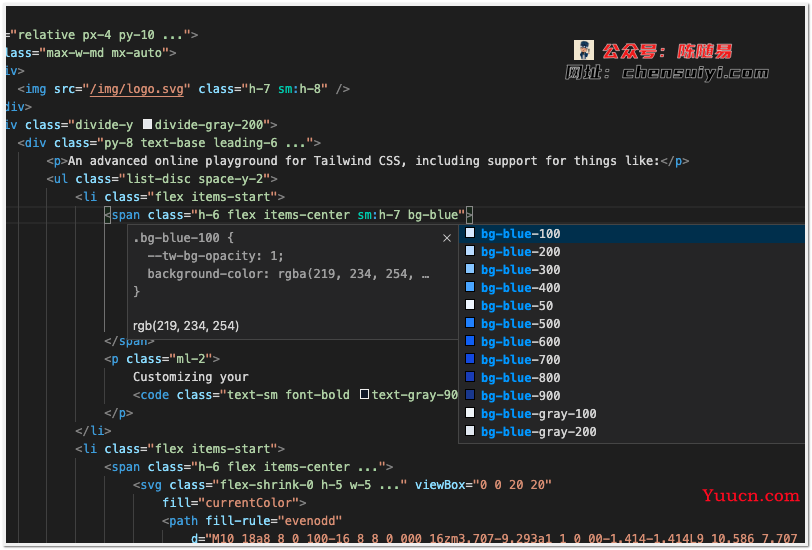The width and height of the screenshot is (812, 550).
Task: Open the /img/logo.svg path link
Action: point(137,89)
